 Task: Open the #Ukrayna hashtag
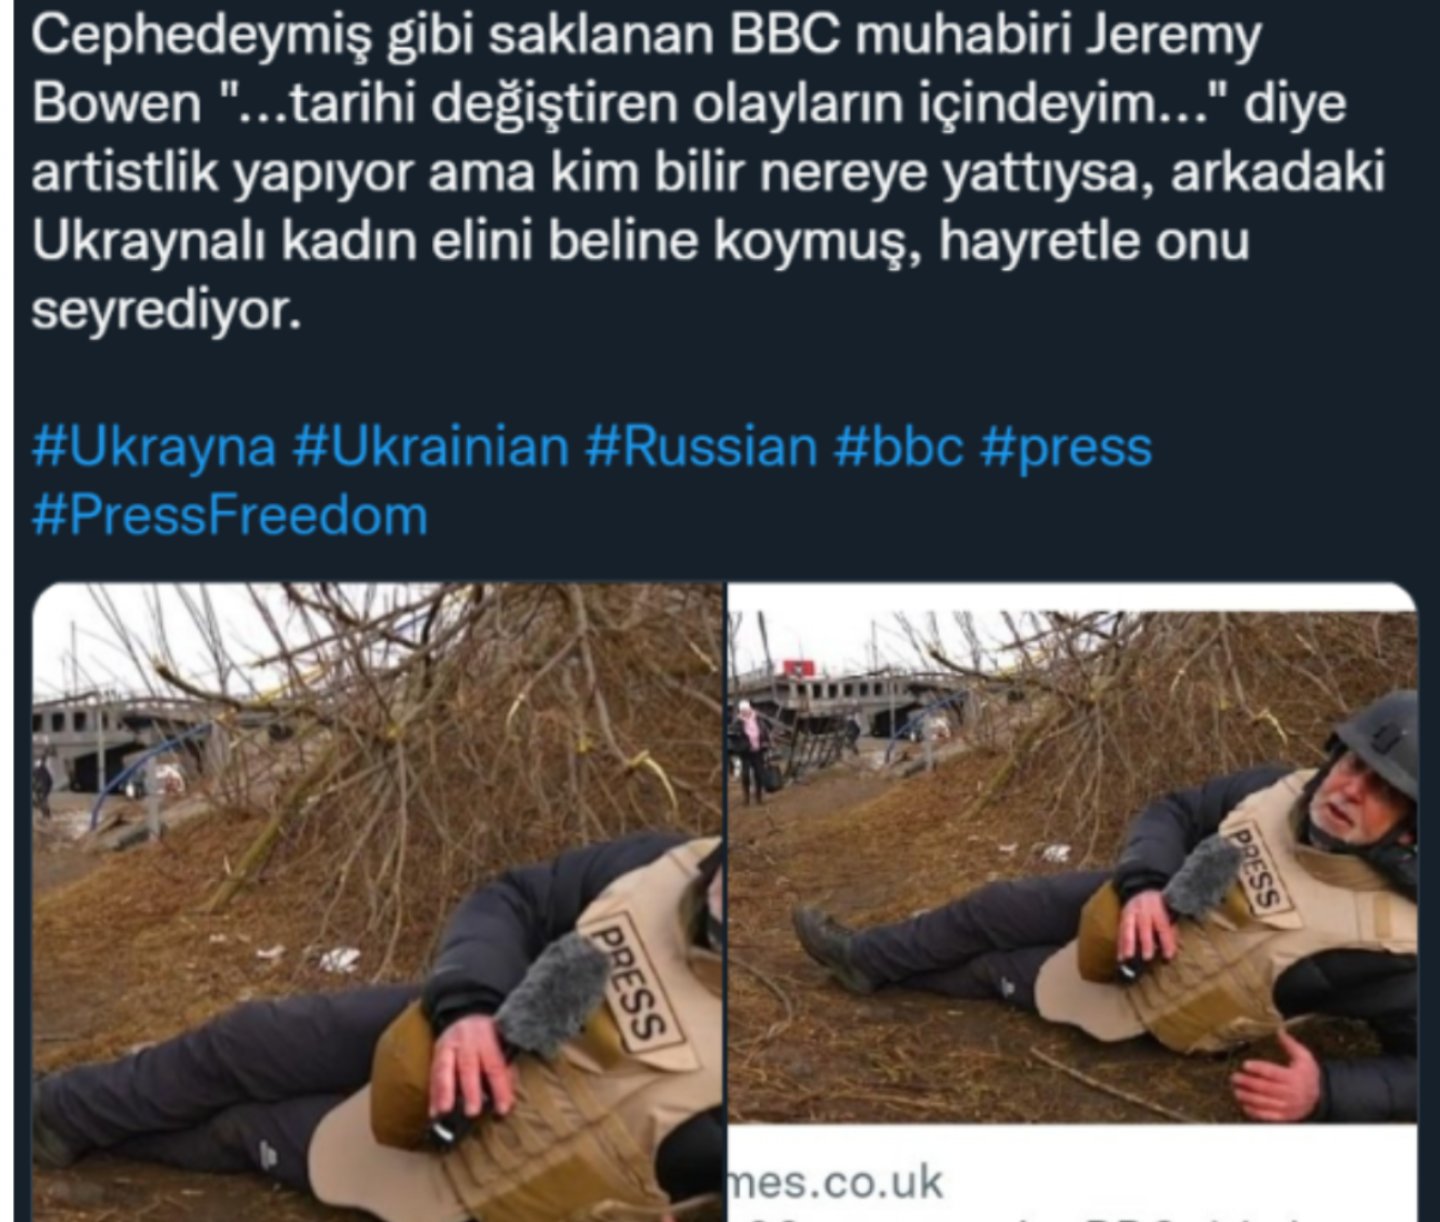click(154, 447)
